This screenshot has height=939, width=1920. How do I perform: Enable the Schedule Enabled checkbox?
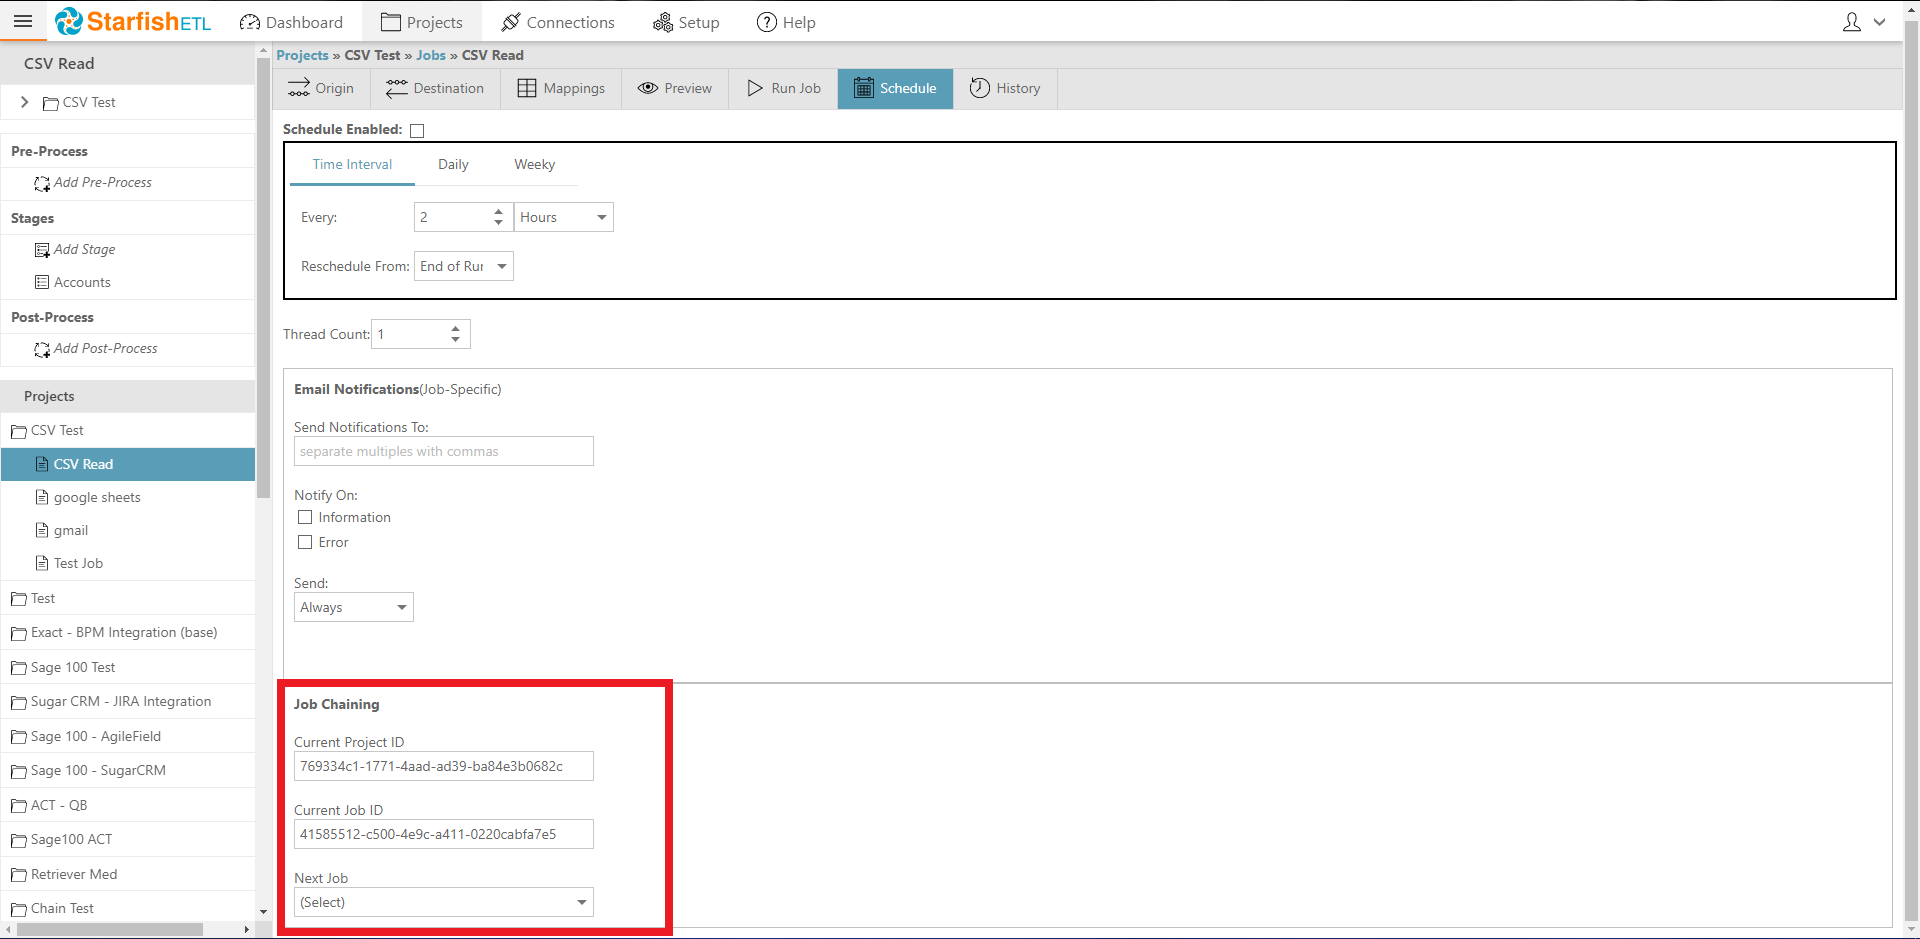(x=417, y=130)
